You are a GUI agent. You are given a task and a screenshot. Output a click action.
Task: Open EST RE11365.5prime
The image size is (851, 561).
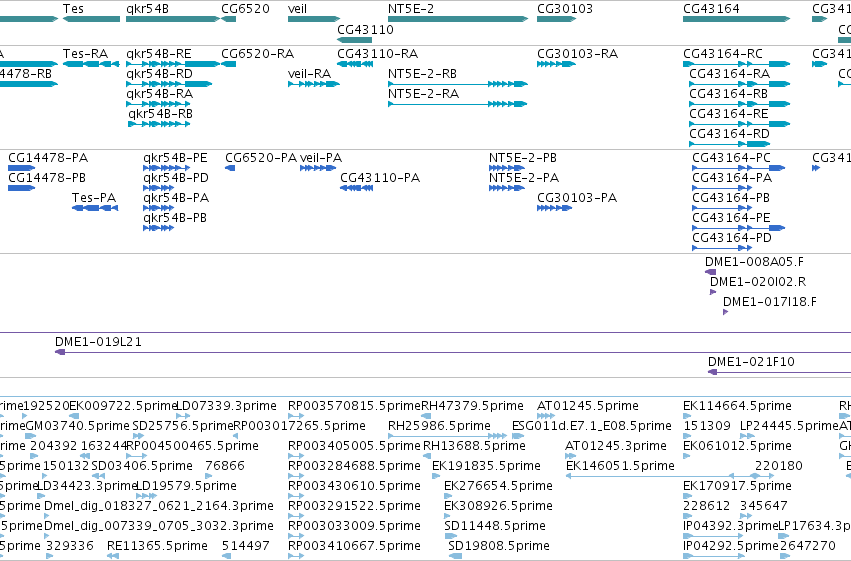[157, 546]
